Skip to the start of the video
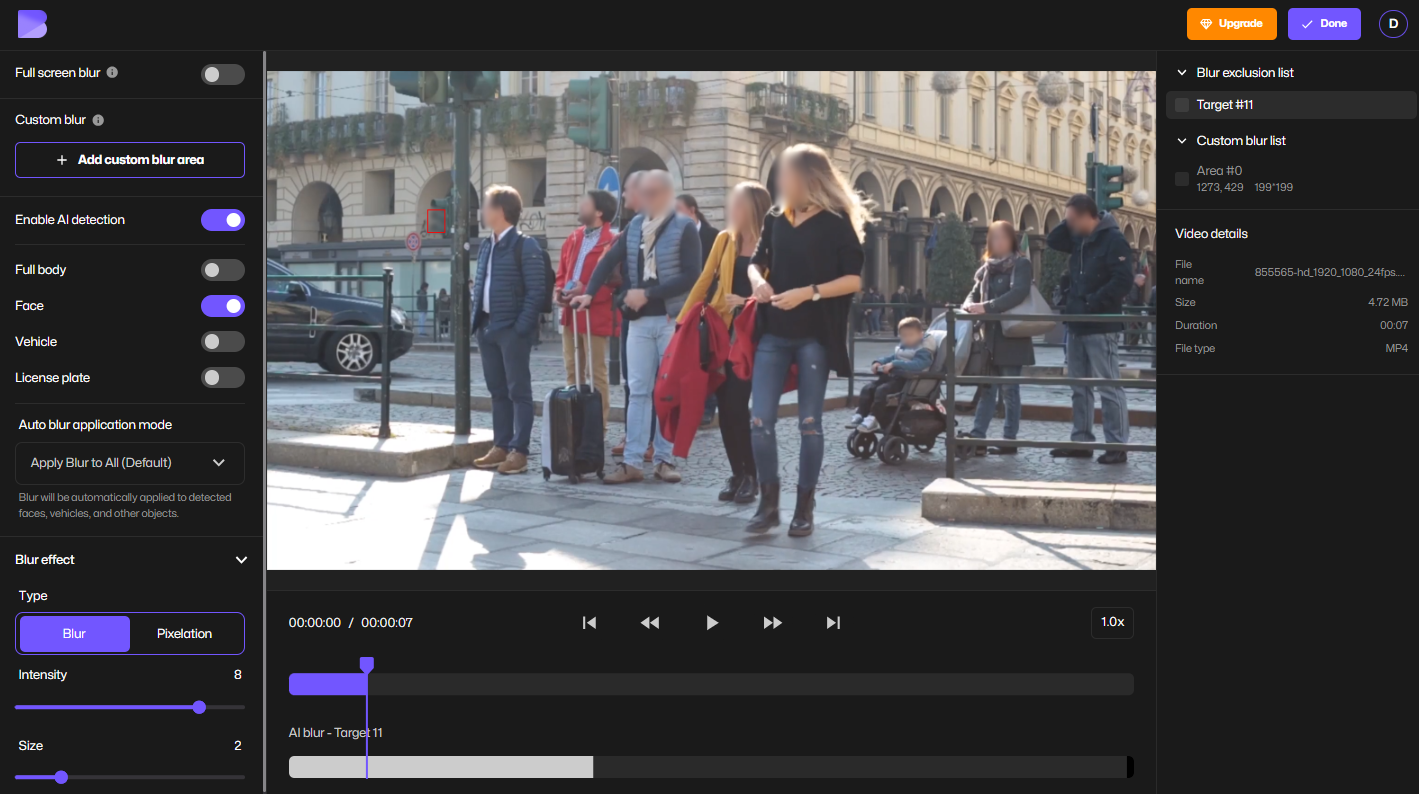This screenshot has width=1419, height=794. [x=589, y=622]
